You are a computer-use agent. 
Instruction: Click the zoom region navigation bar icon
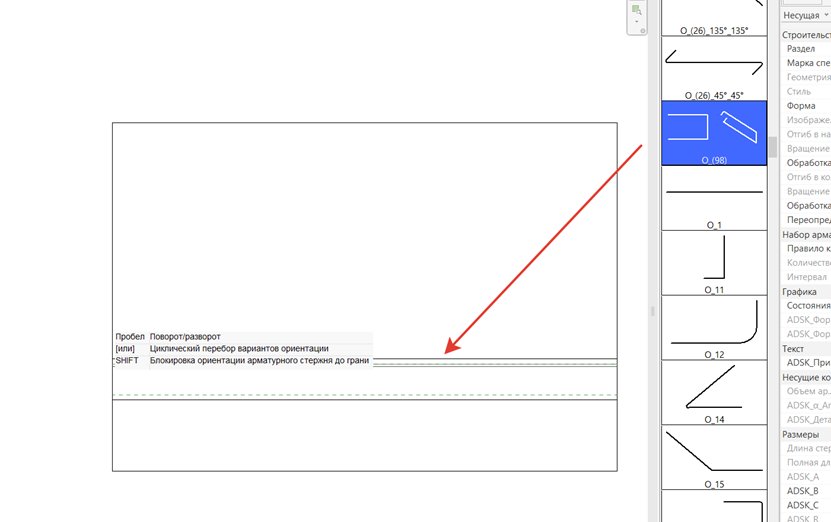point(636,10)
